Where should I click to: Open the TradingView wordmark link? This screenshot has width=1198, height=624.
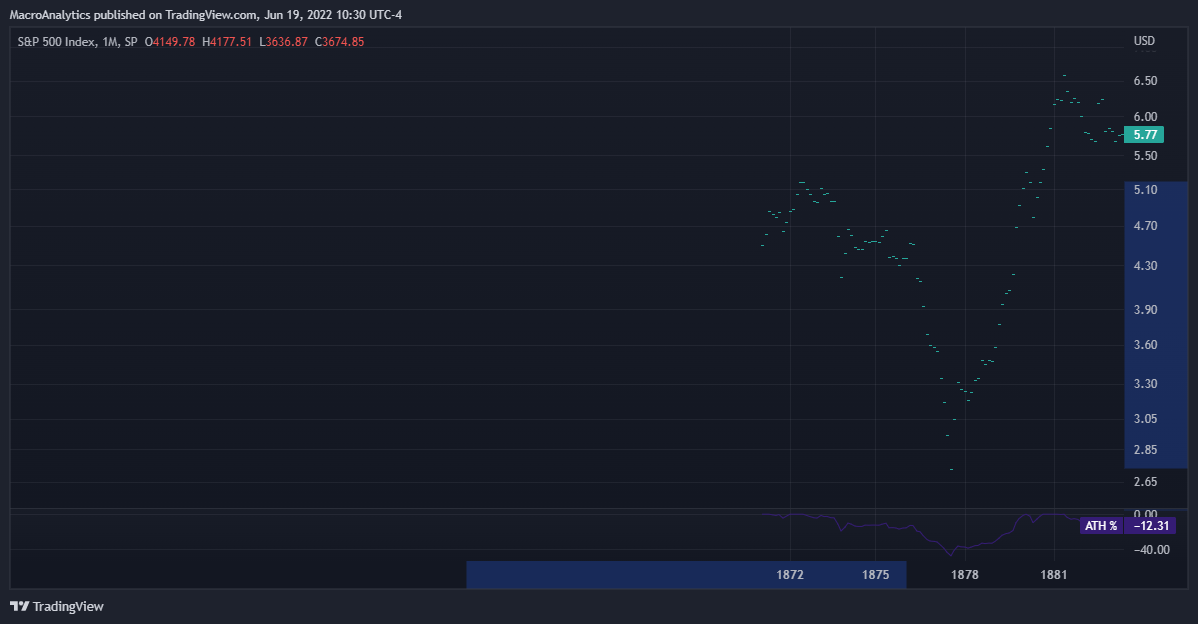68,606
